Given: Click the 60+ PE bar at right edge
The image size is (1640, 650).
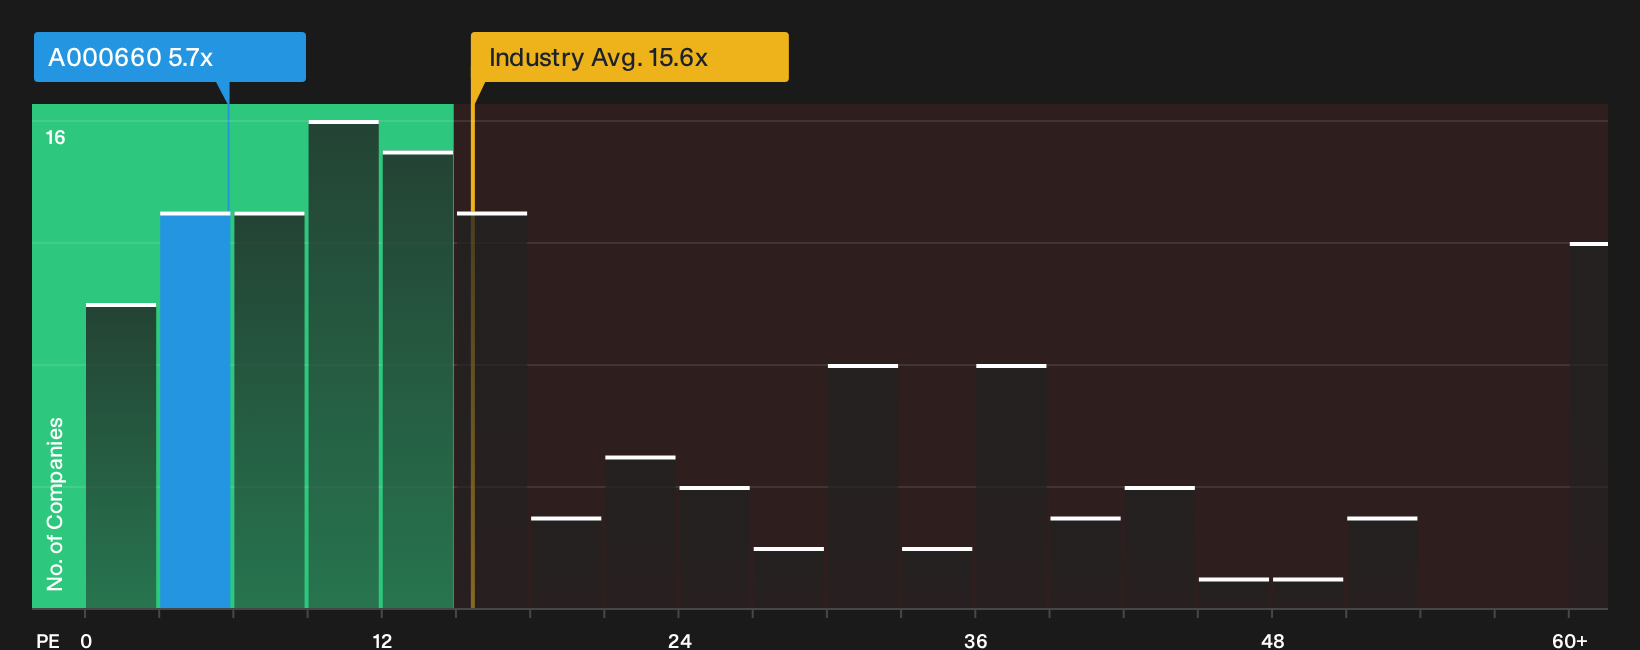Looking at the screenshot, I should tap(1588, 425).
